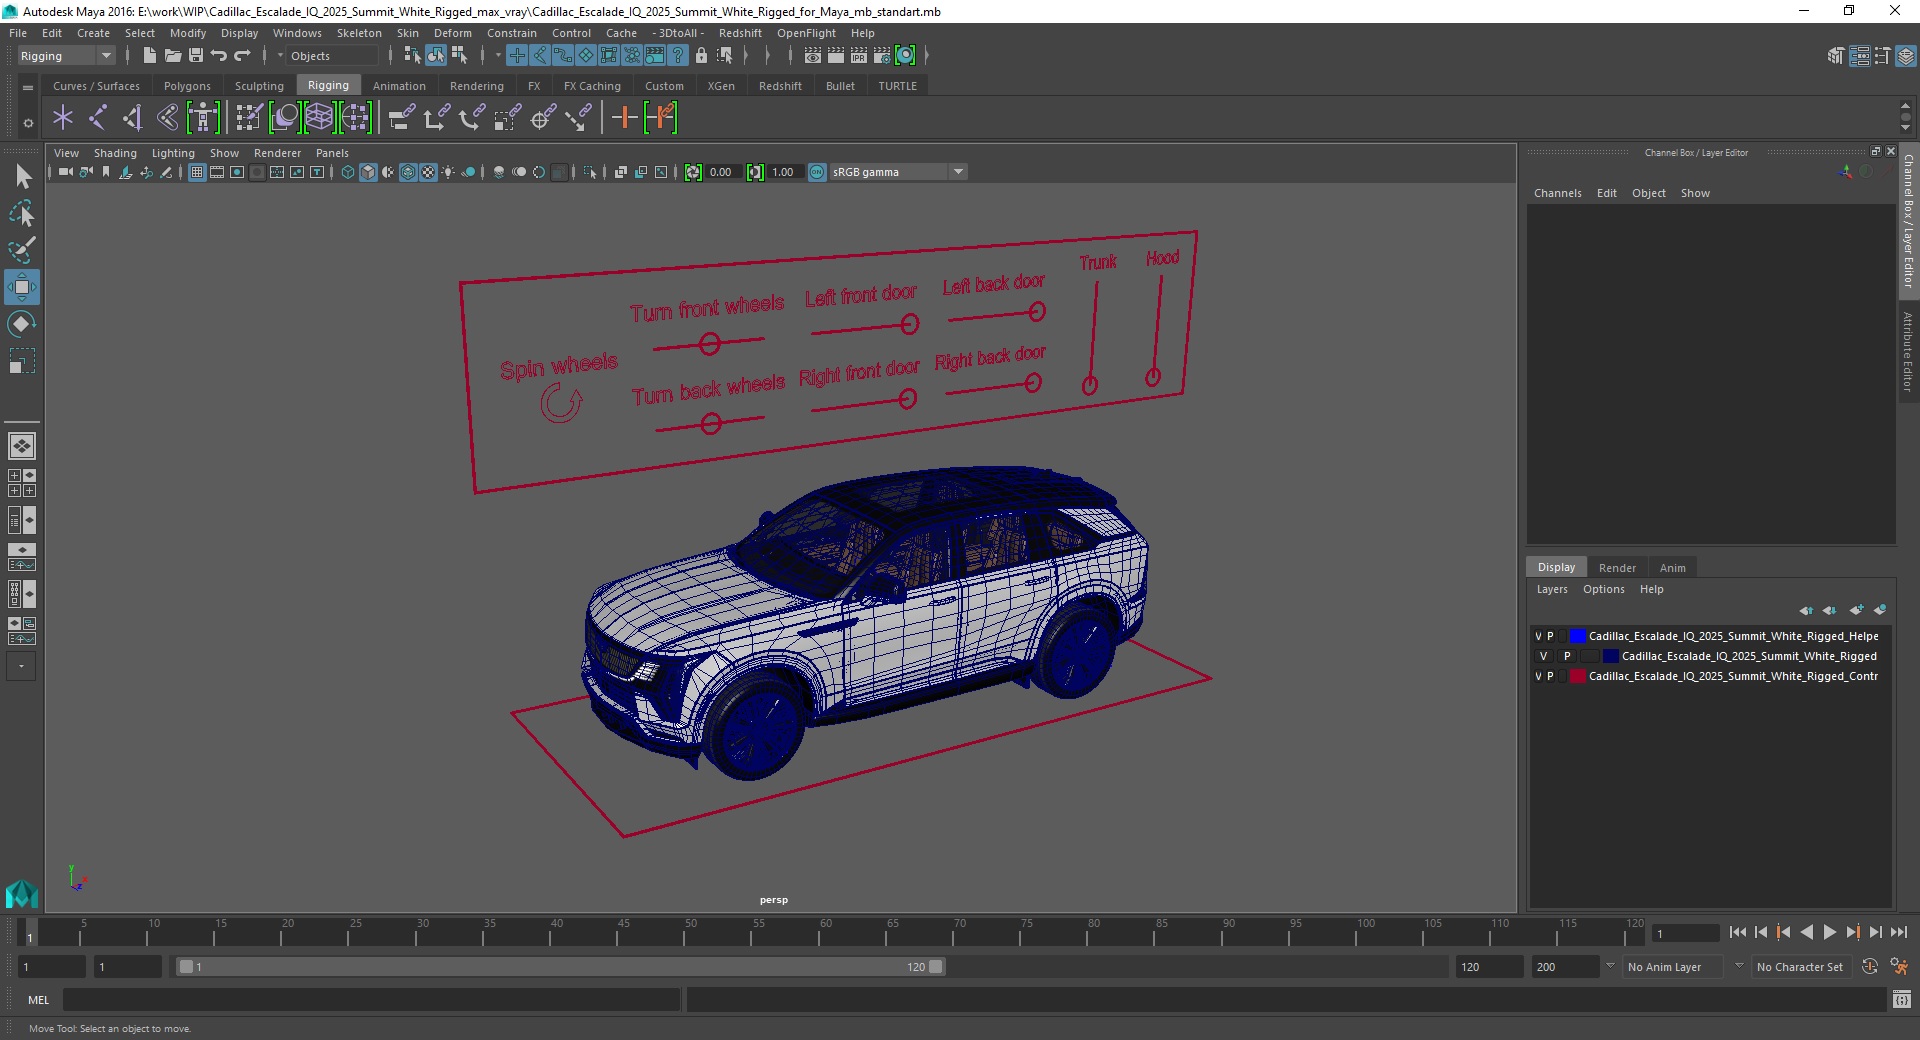Image resolution: width=1920 pixels, height=1040 pixels.
Task: Open the Anim layer tab
Action: coord(1672,567)
